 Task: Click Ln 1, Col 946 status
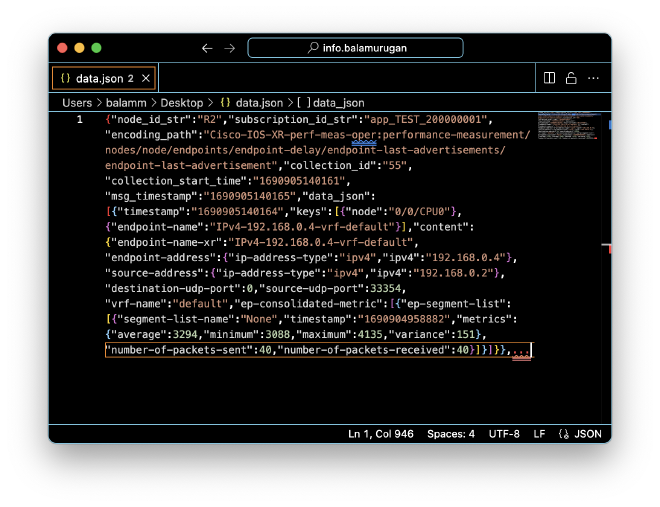click(381, 434)
